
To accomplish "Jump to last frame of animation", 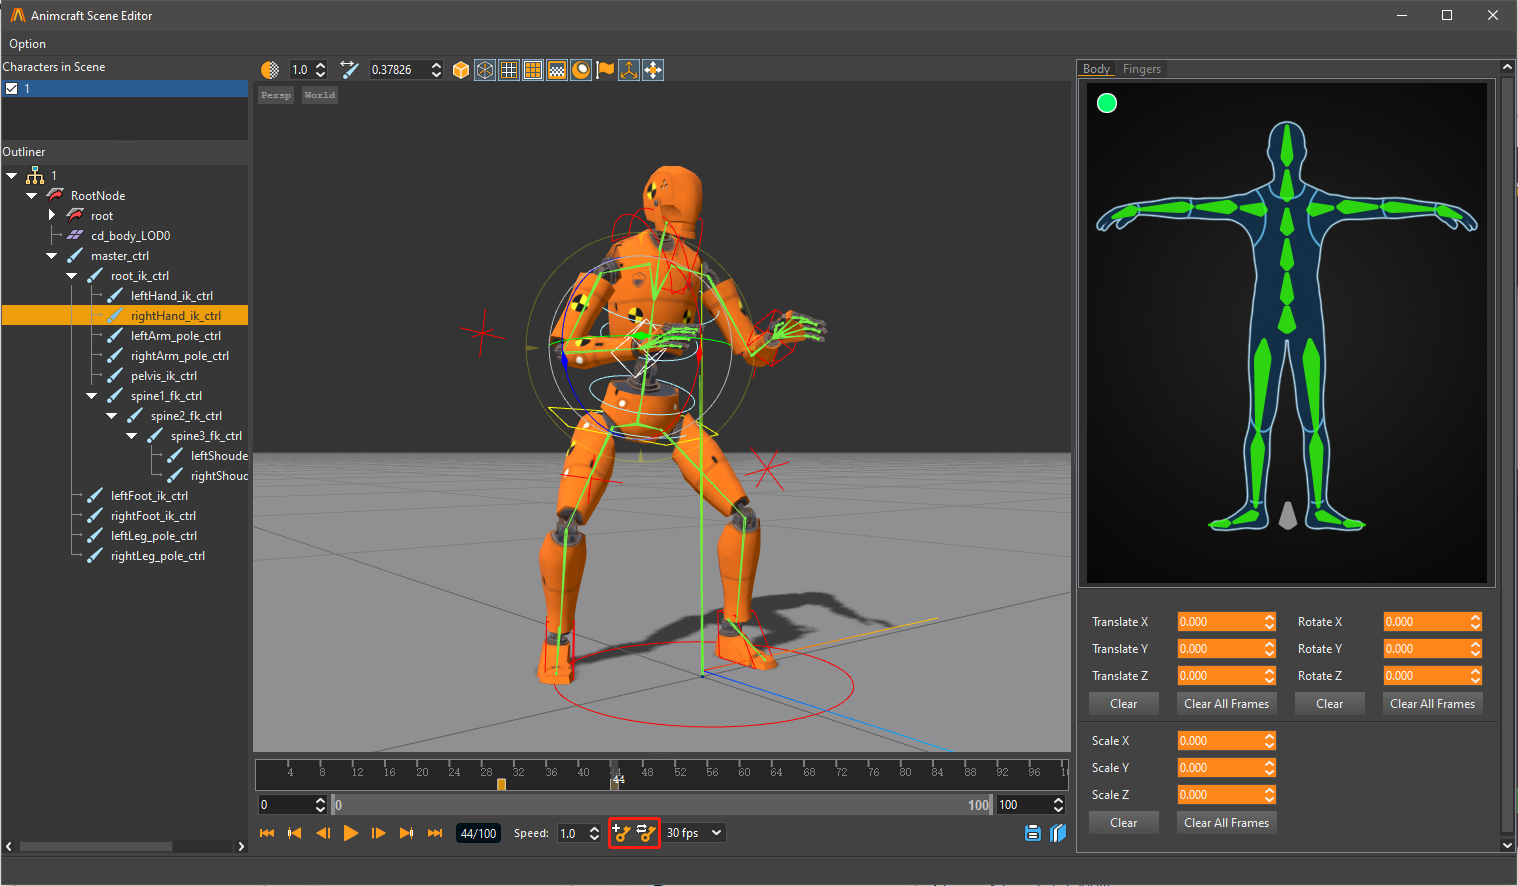I will click(x=435, y=833).
